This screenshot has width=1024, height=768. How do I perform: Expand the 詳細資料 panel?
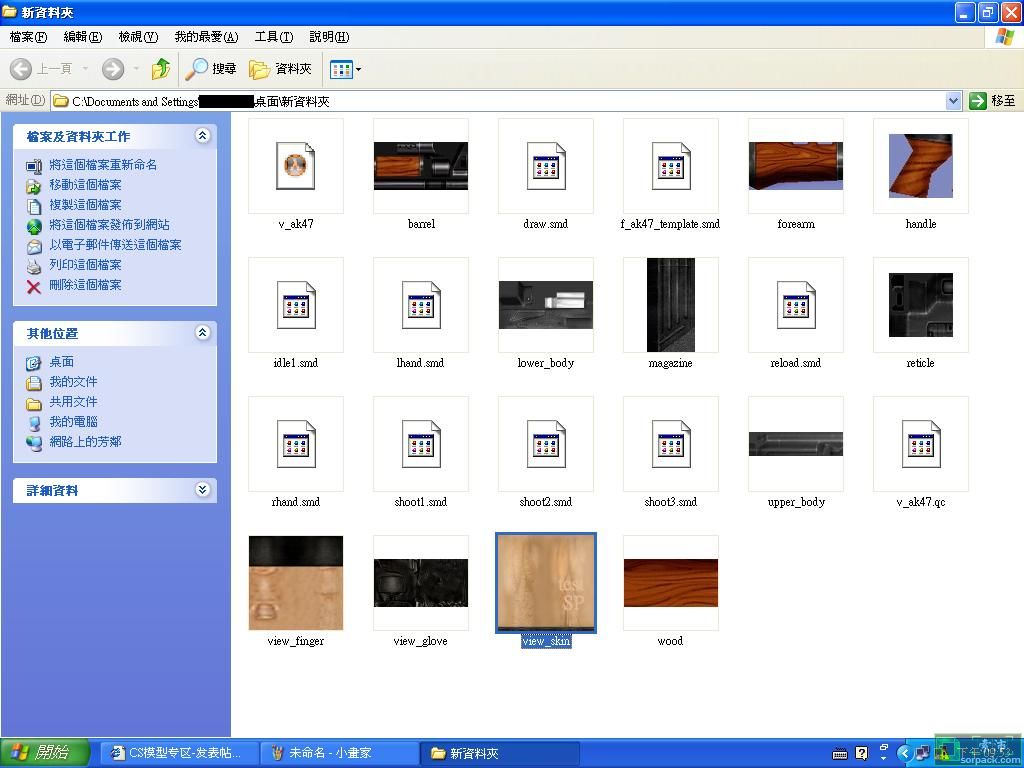(x=202, y=490)
